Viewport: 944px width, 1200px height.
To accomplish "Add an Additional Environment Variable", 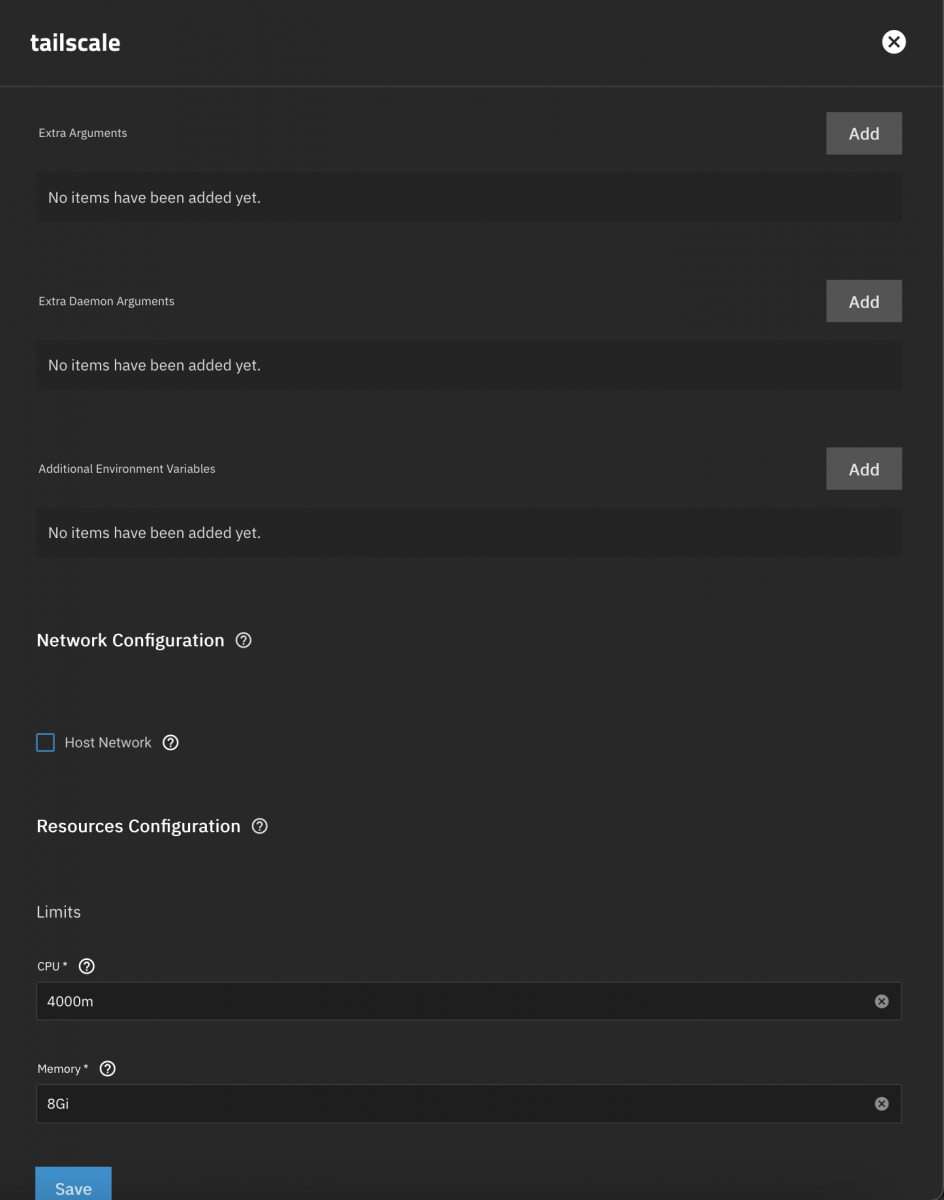I will pos(864,469).
